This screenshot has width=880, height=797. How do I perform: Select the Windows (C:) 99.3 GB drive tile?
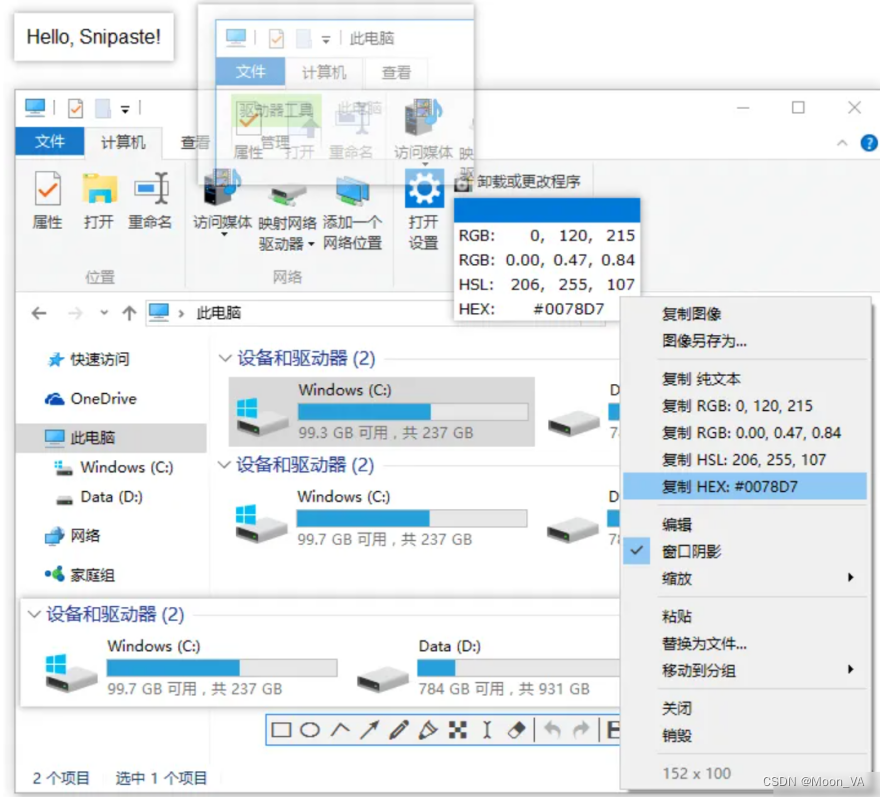(382, 411)
